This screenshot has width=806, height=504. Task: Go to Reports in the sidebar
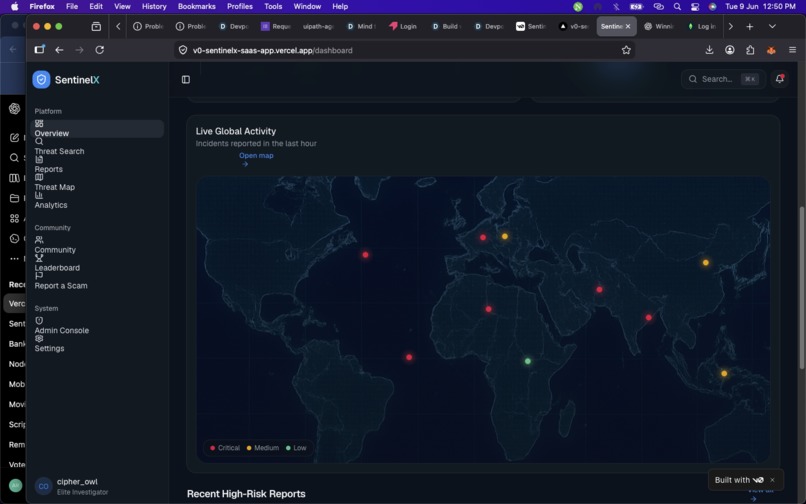pos(48,169)
